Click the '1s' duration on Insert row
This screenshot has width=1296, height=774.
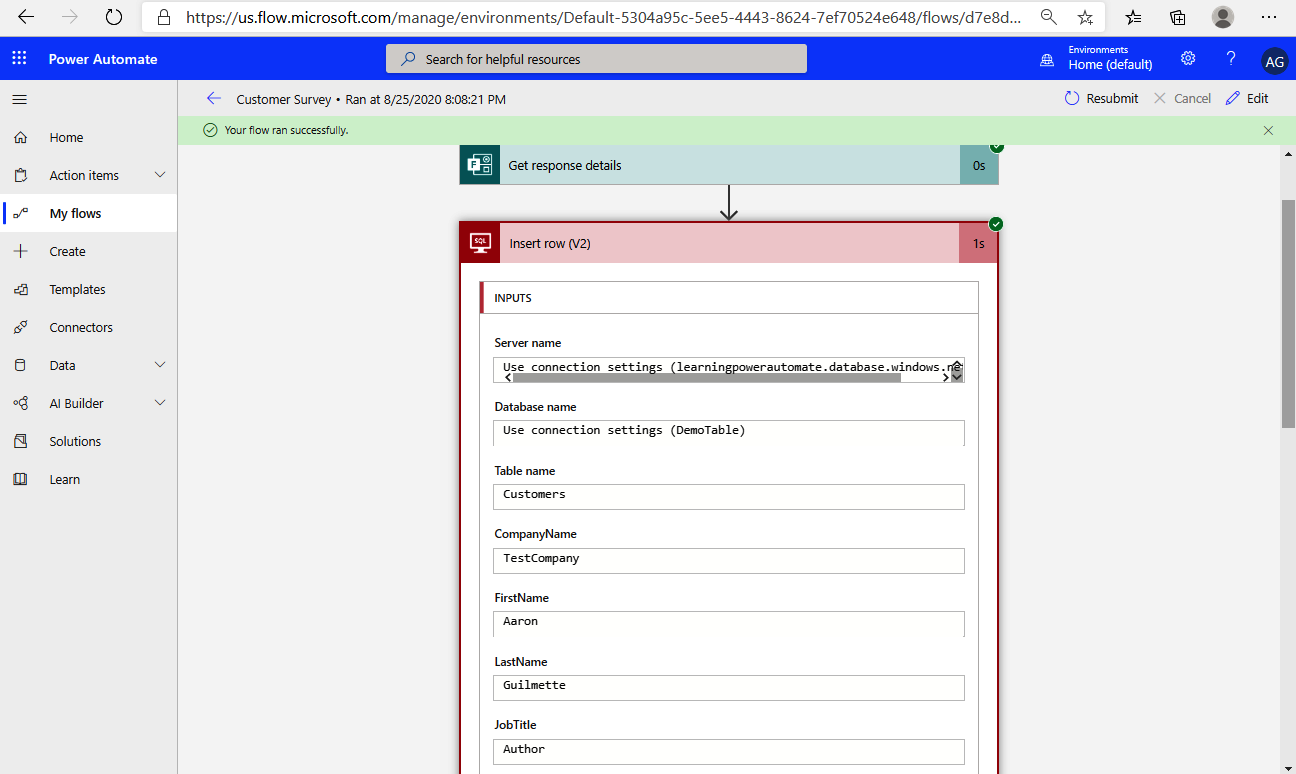click(x=978, y=243)
